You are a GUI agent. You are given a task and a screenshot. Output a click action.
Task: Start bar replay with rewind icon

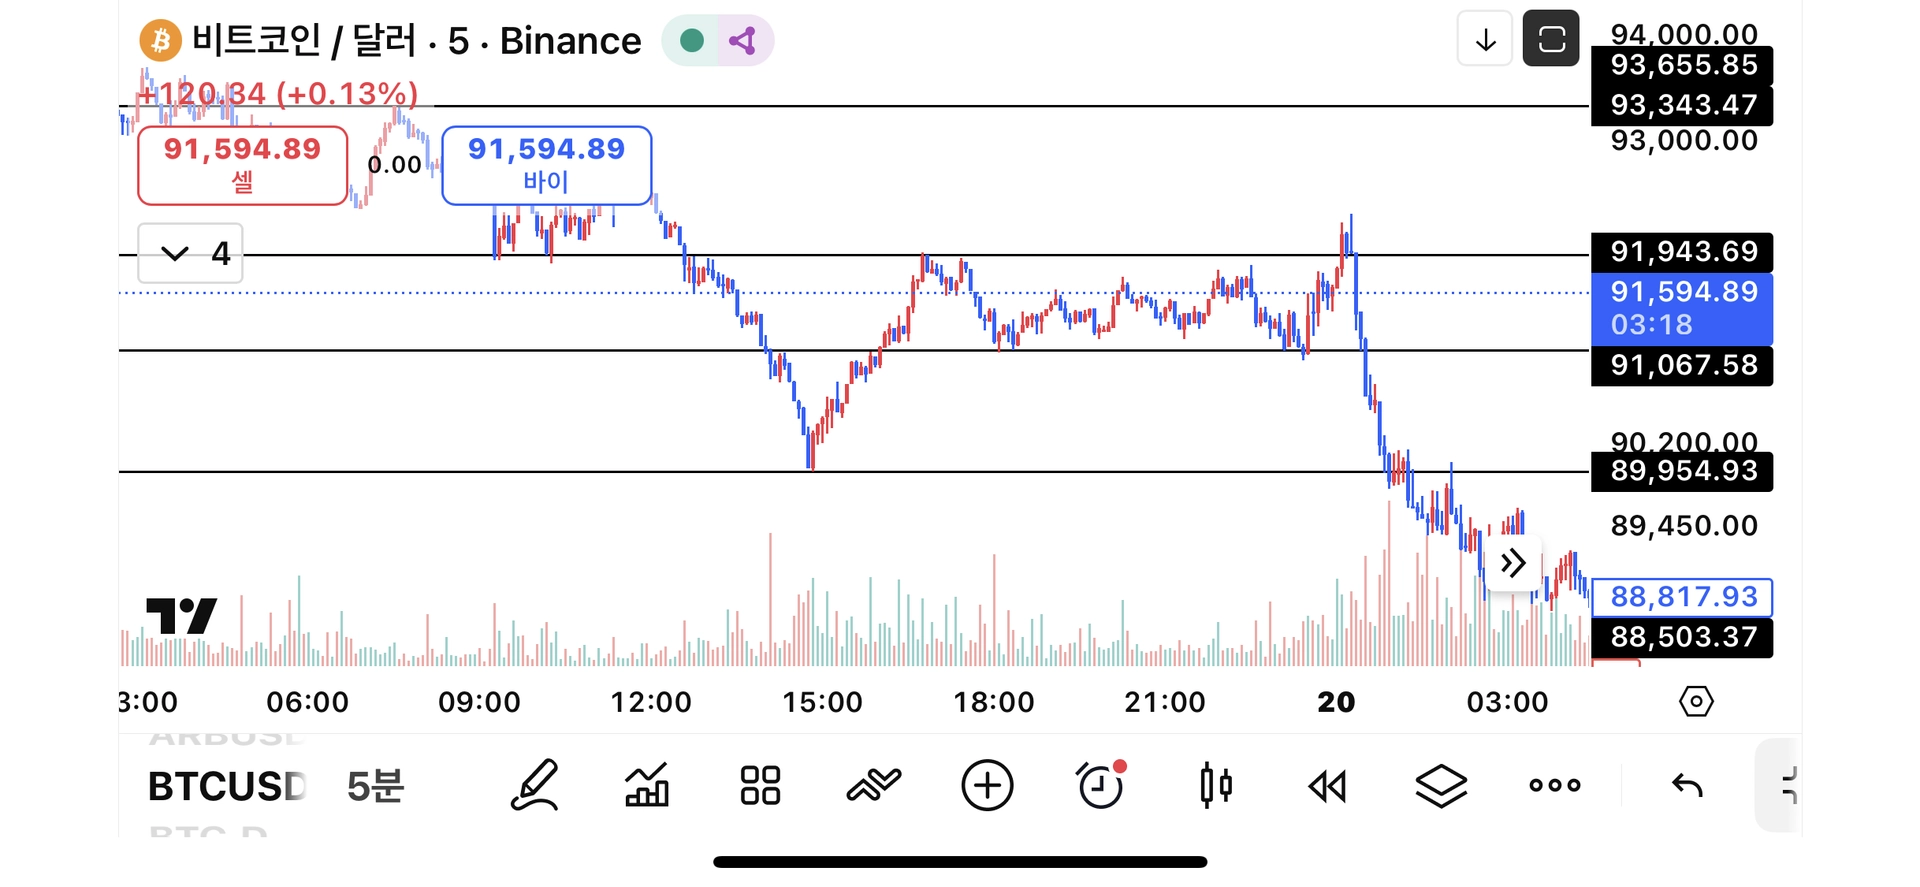coord(1328,786)
